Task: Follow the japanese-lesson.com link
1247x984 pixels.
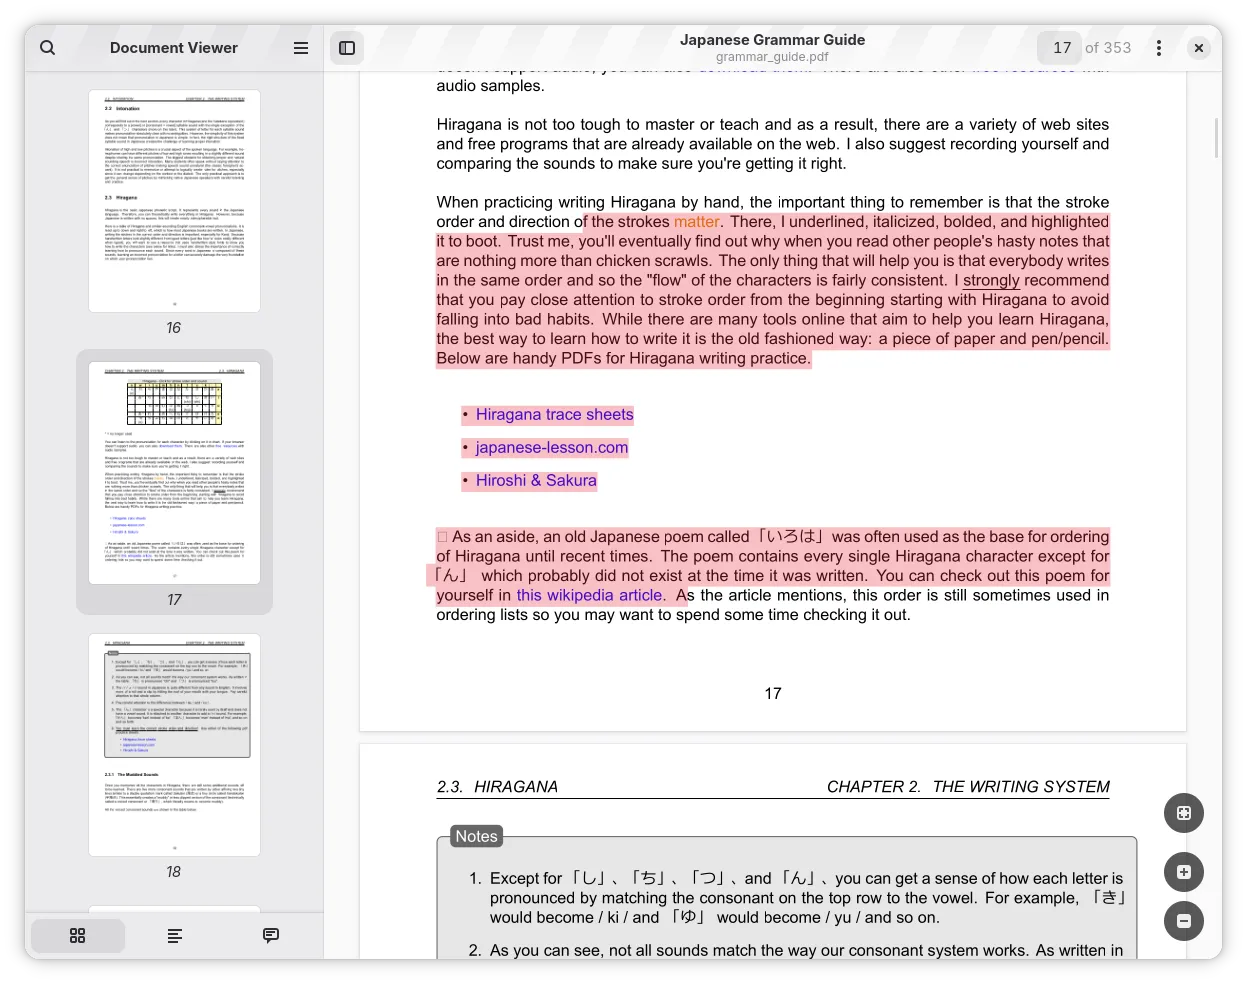Action: 551,448
